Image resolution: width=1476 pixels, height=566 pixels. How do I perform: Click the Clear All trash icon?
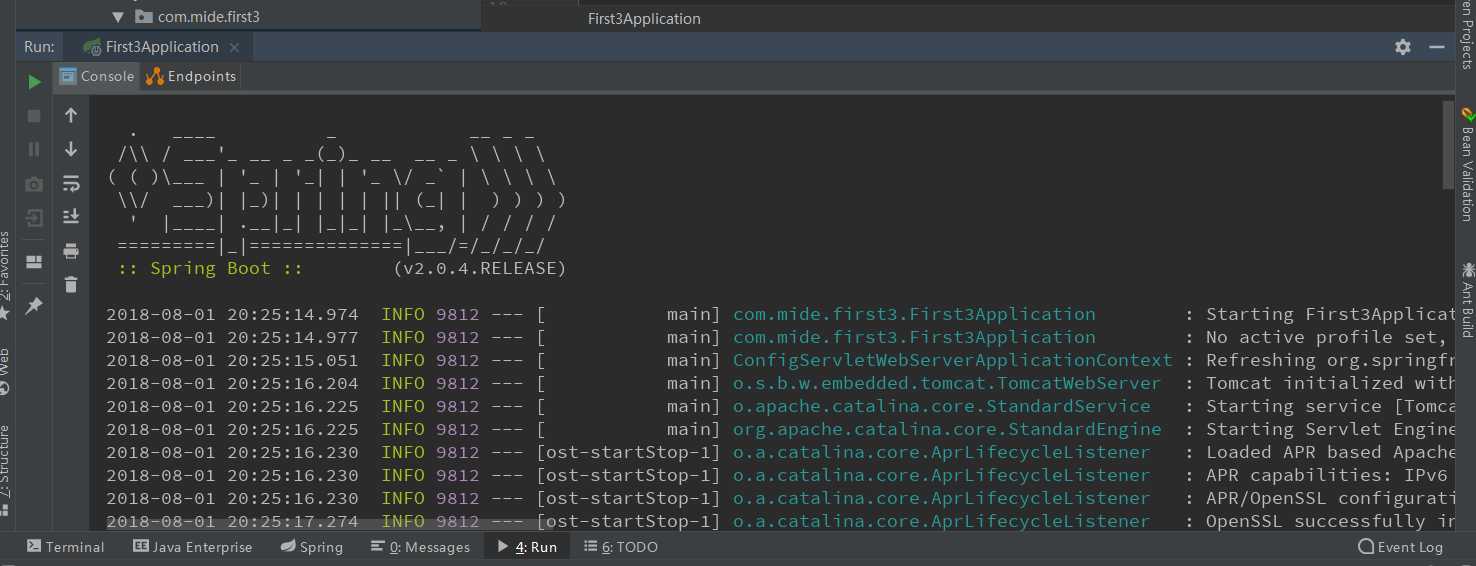tap(71, 285)
